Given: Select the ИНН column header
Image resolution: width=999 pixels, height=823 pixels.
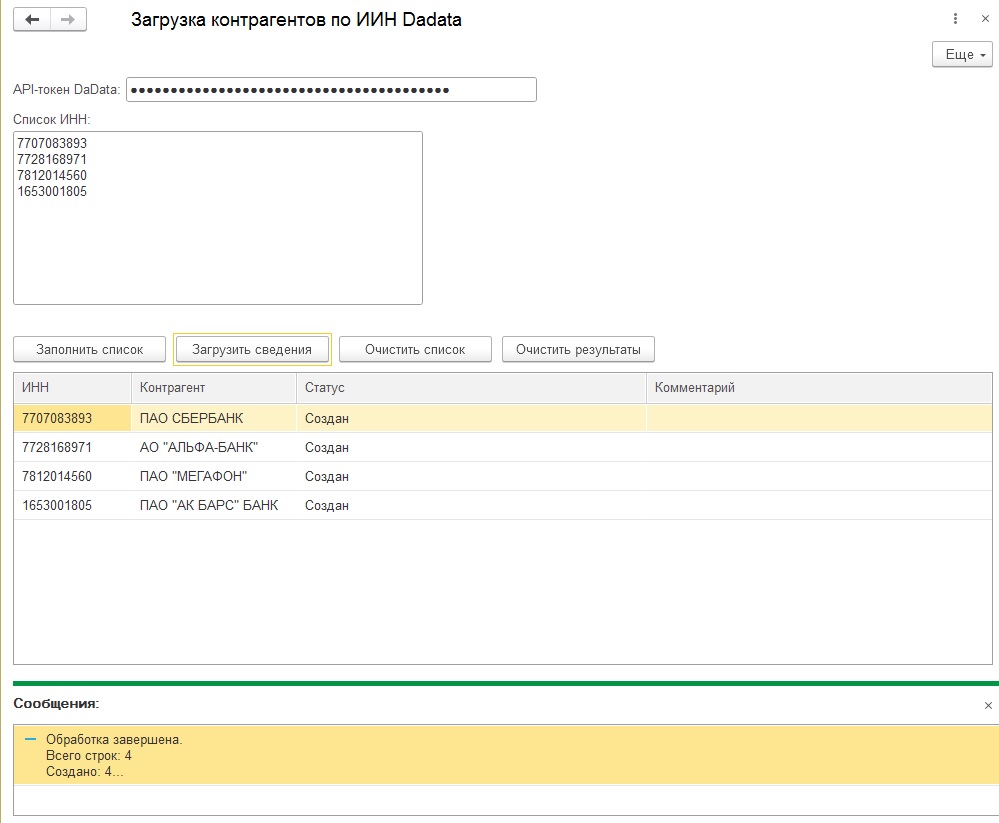Looking at the screenshot, I should [73, 388].
